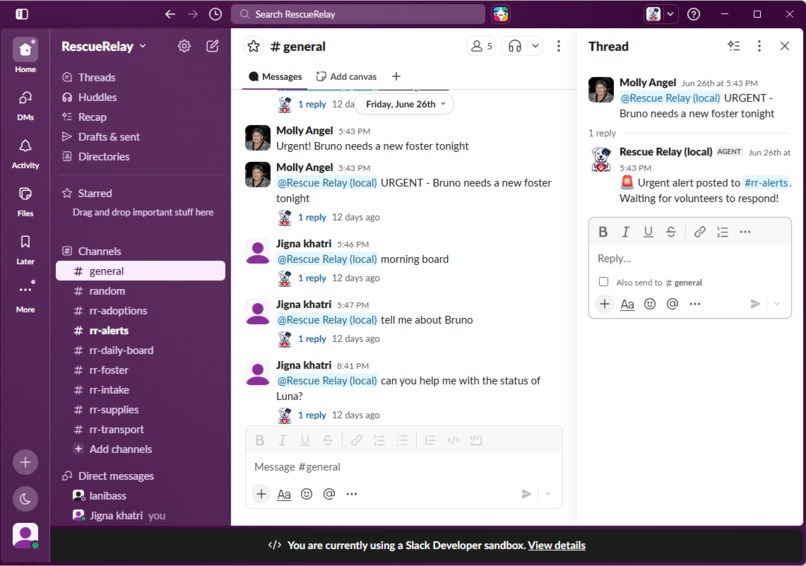Start a huddle with headphones icon
806x566 pixels.
[515, 46]
